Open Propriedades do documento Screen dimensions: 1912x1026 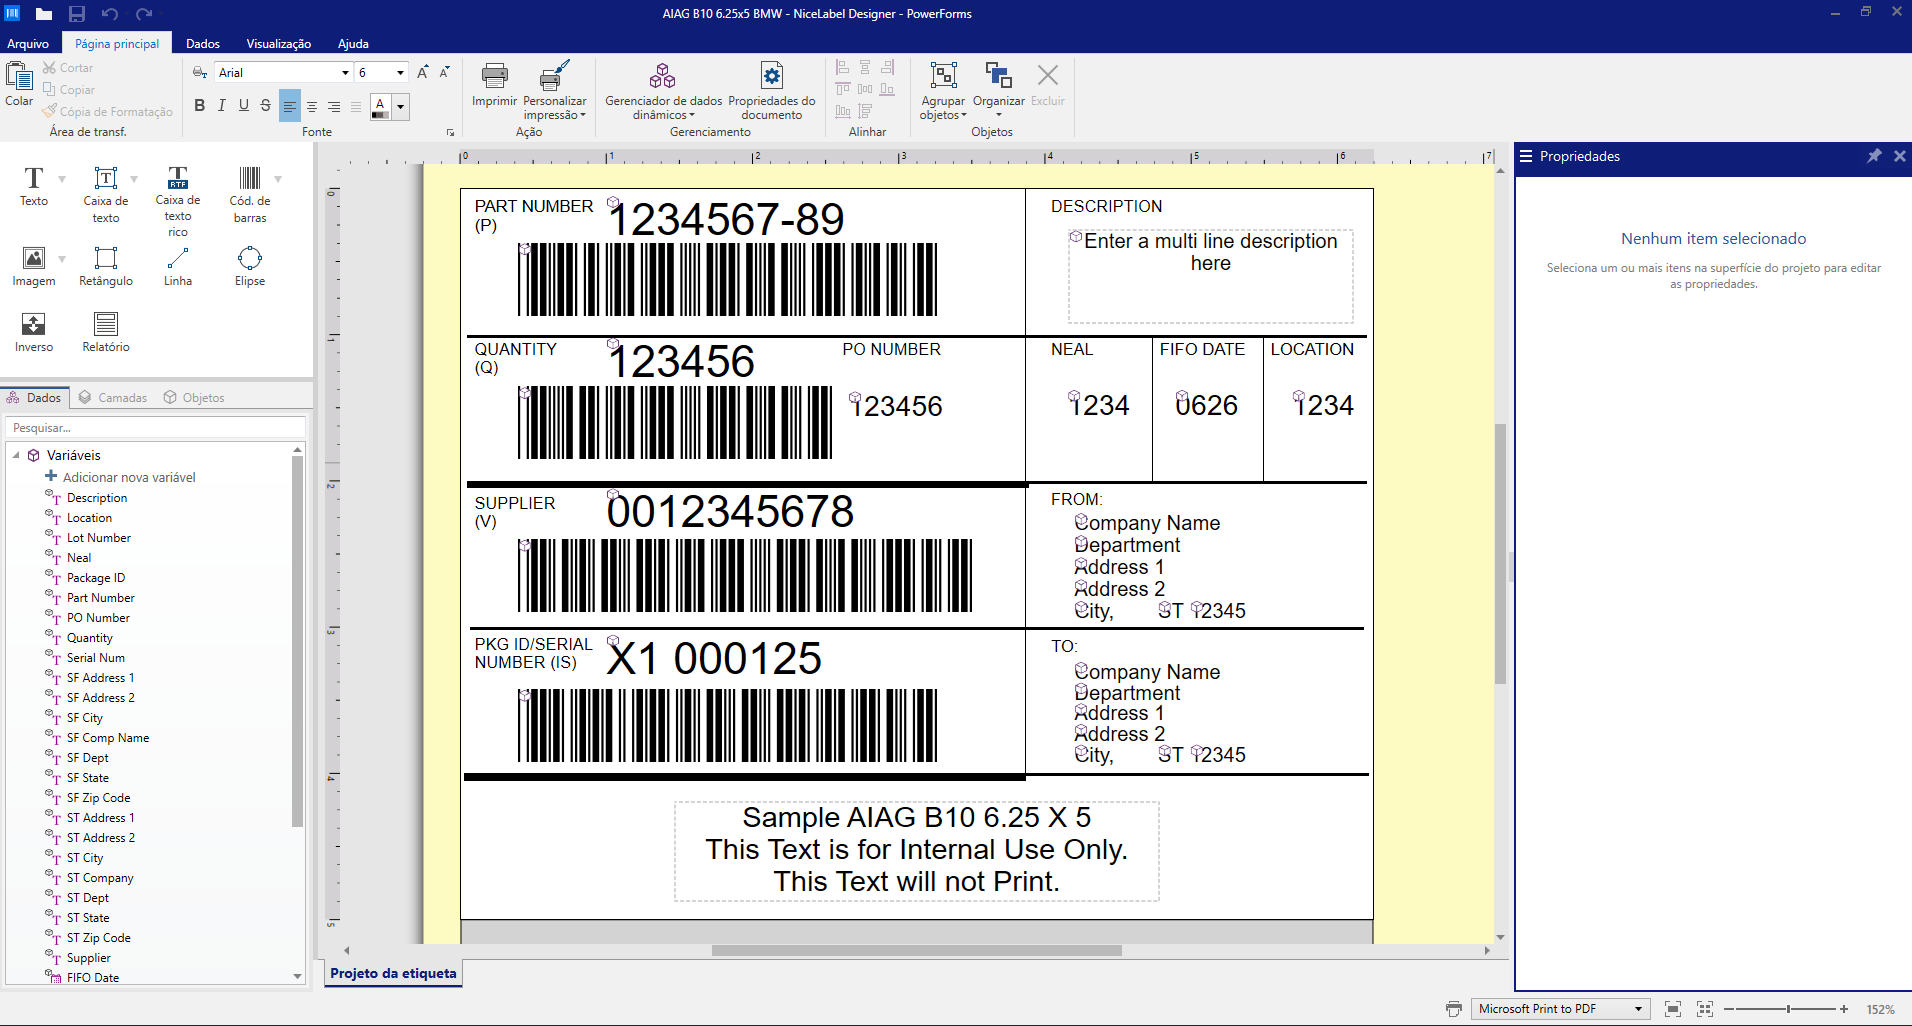tap(772, 90)
